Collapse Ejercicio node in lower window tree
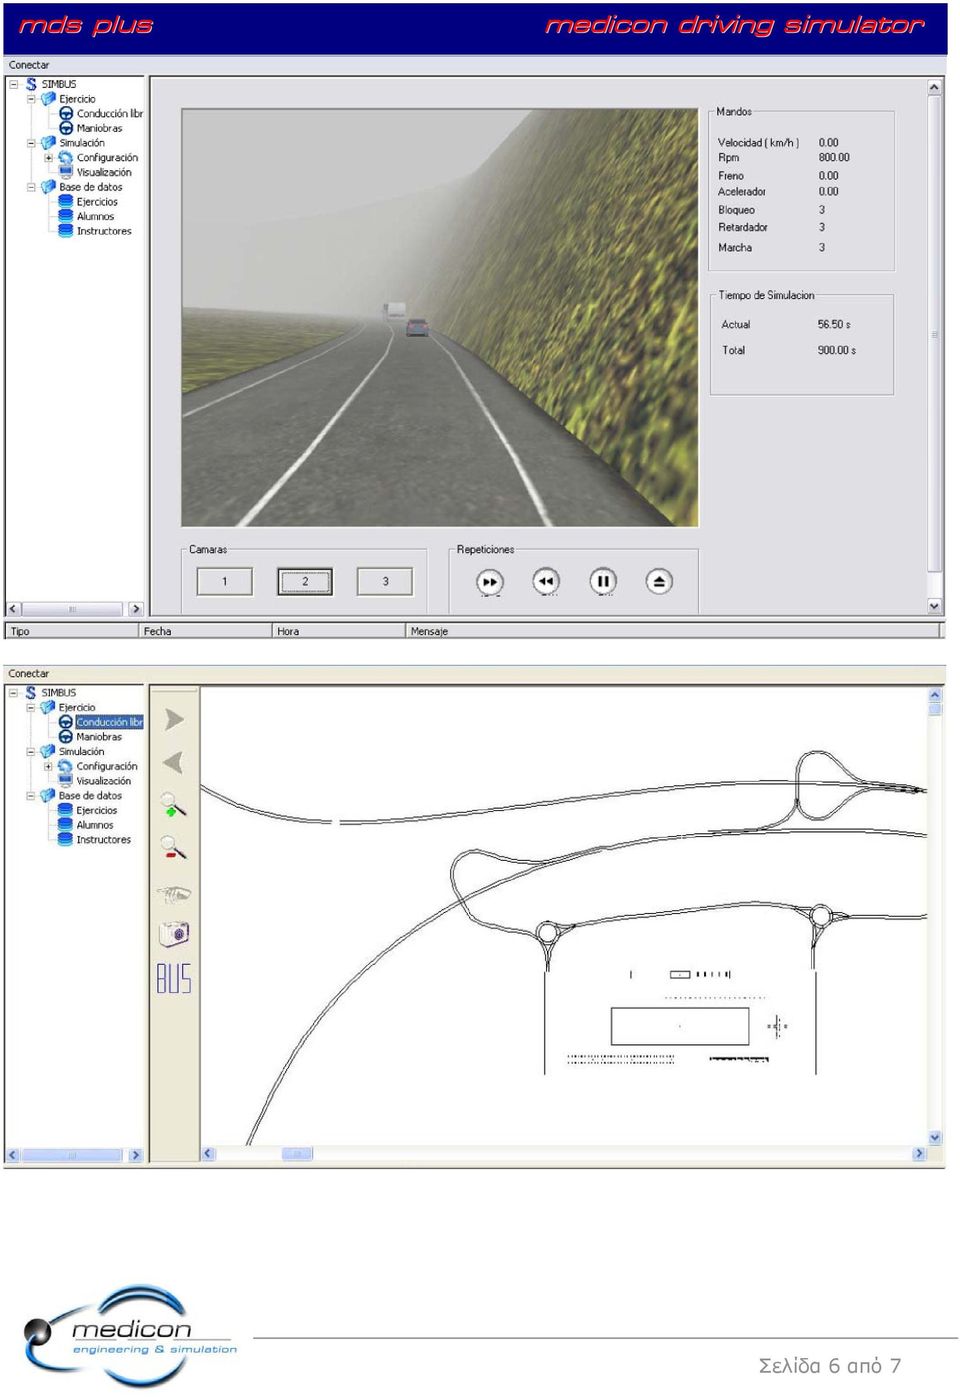The height and width of the screenshot is (1397, 960). click(31, 707)
